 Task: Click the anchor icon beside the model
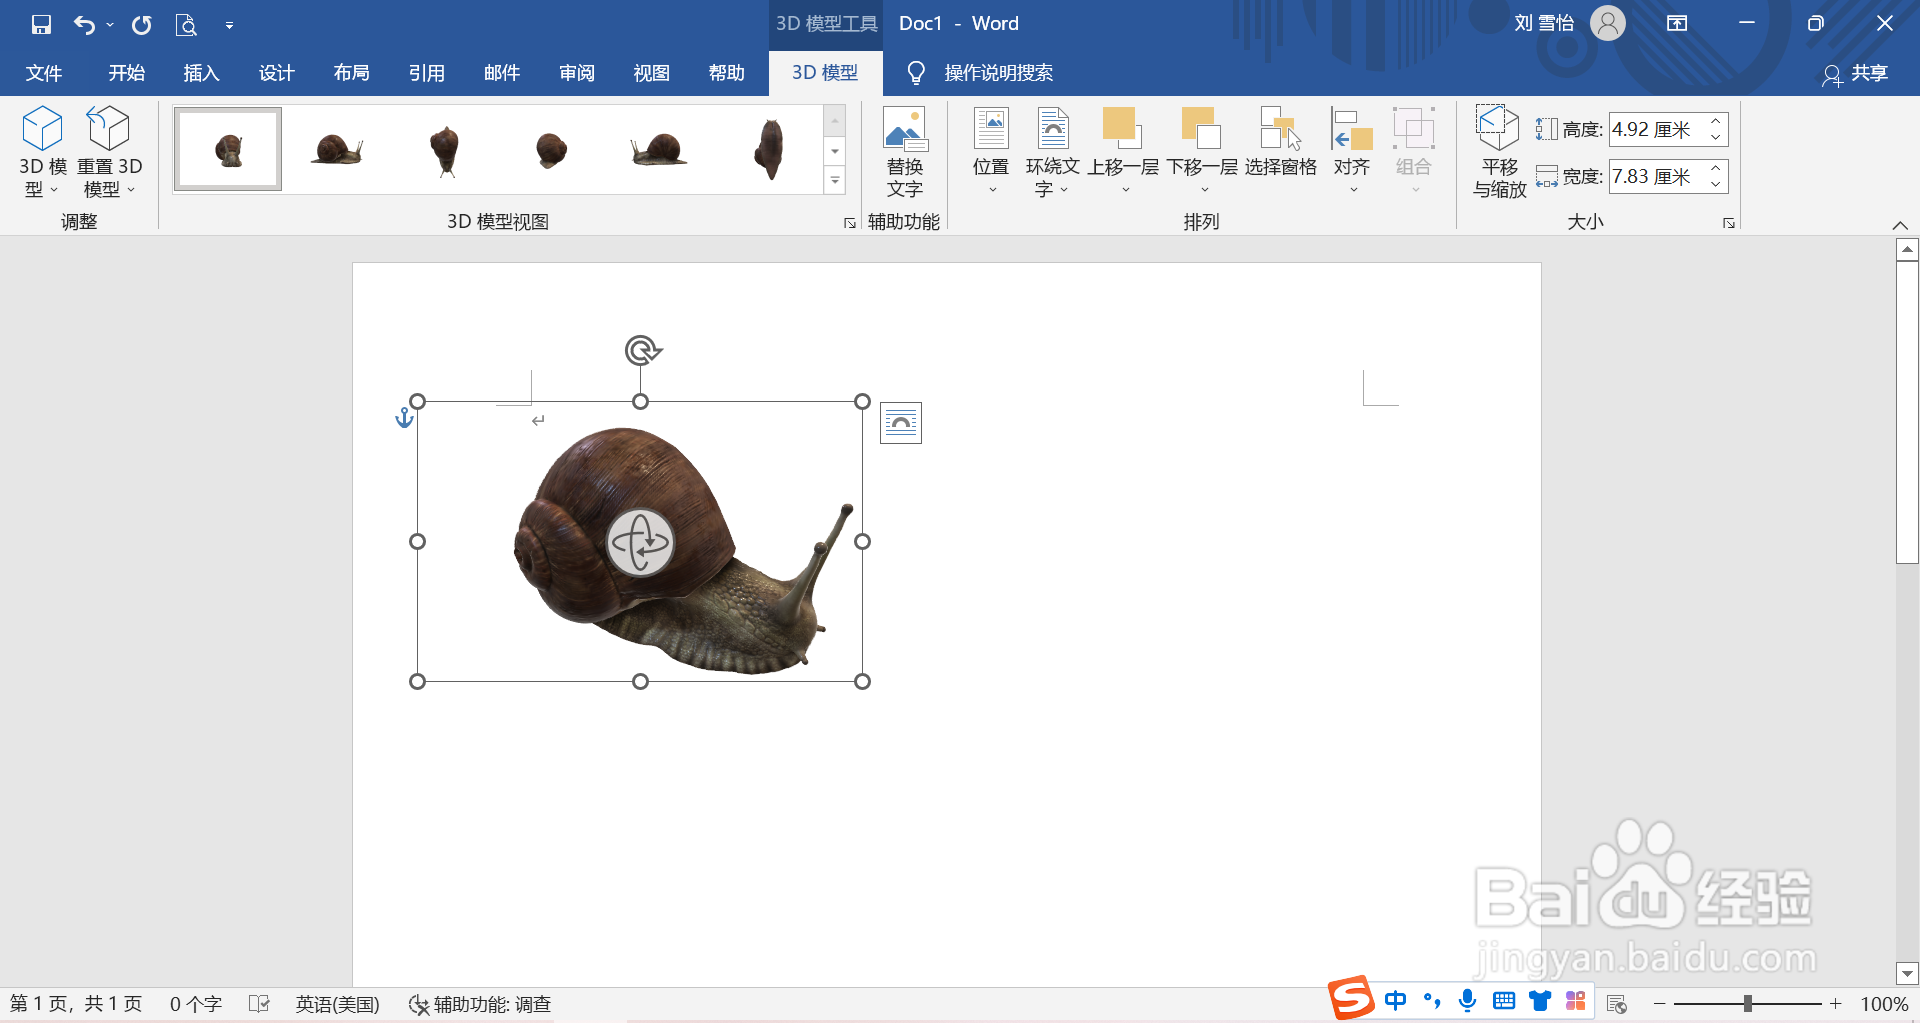[x=404, y=418]
